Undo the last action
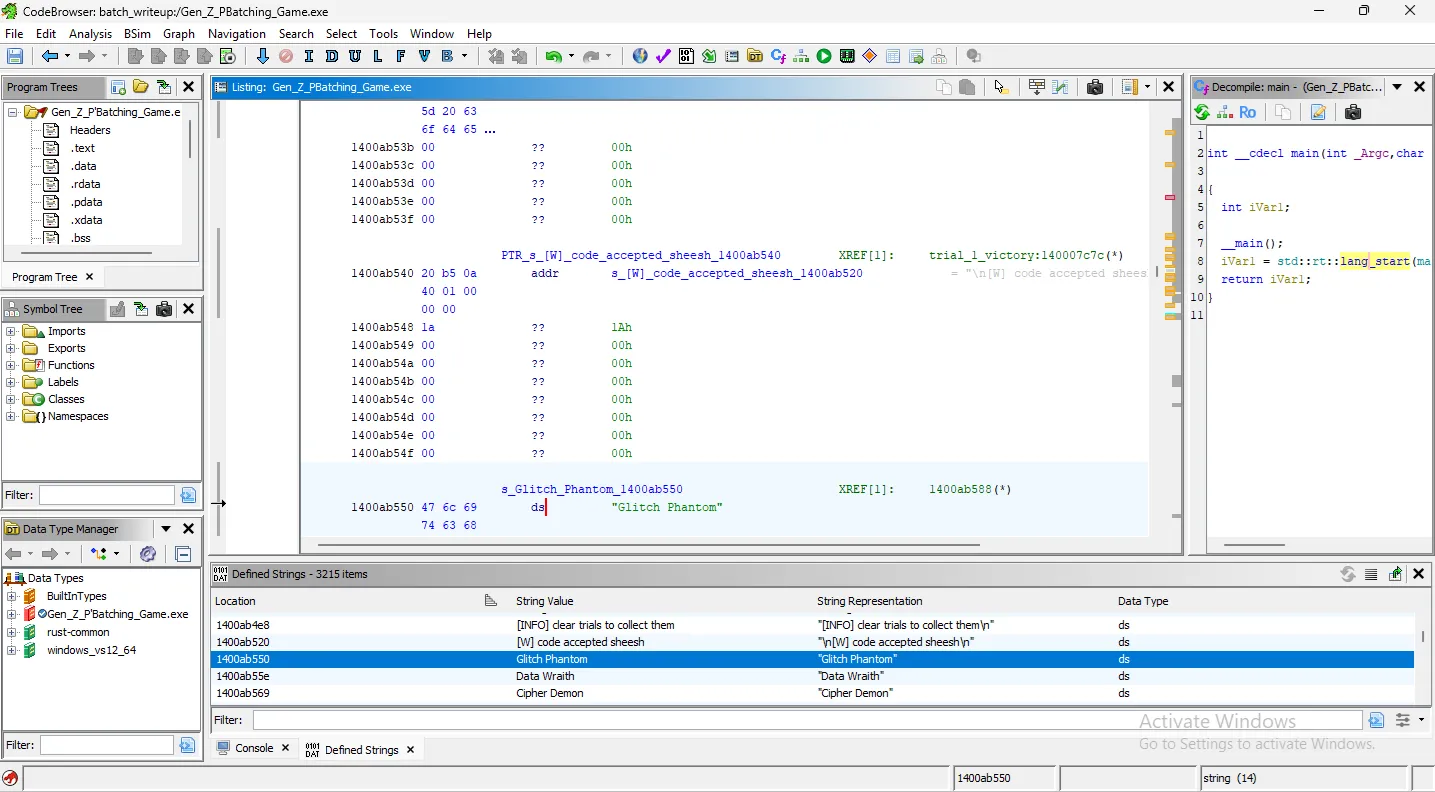Screen dimensions: 1435x792 (553, 56)
